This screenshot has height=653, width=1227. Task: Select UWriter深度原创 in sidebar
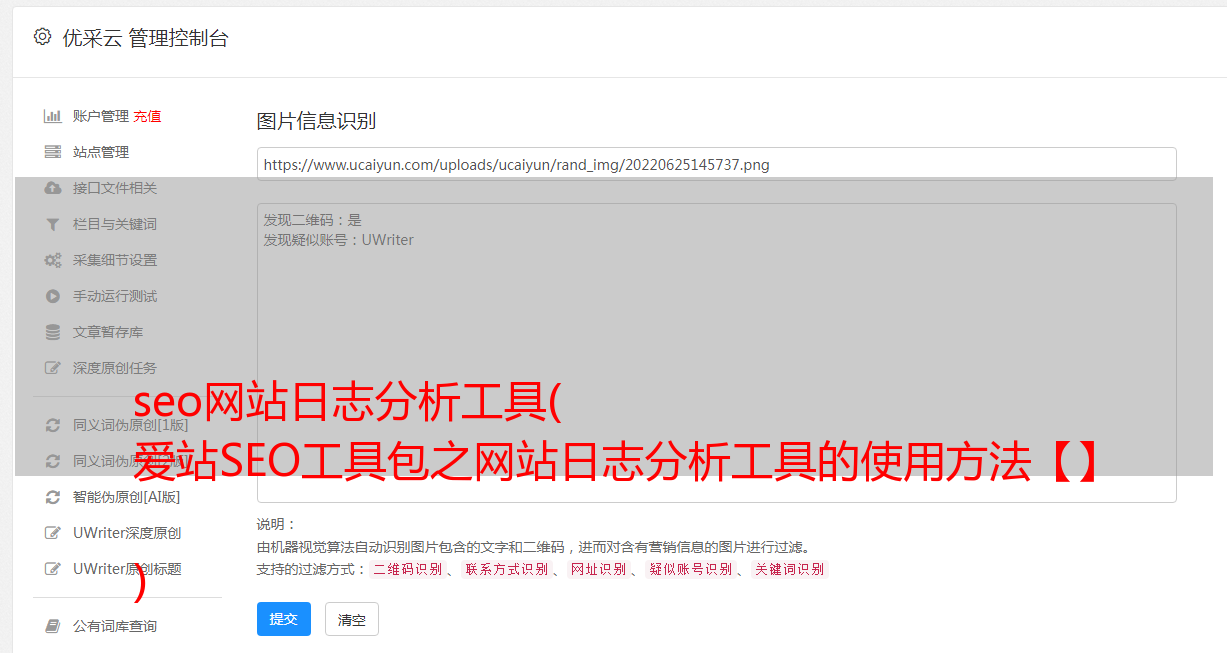[x=127, y=533]
